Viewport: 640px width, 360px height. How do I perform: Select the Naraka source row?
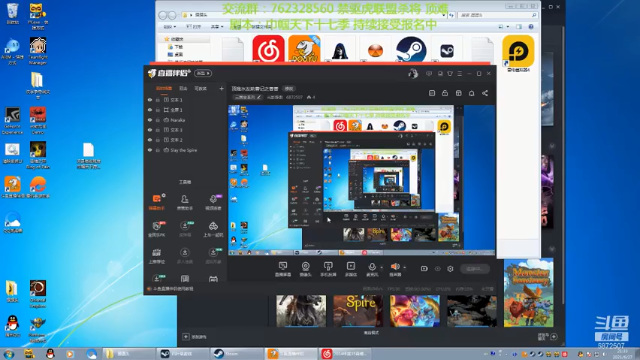coord(186,120)
